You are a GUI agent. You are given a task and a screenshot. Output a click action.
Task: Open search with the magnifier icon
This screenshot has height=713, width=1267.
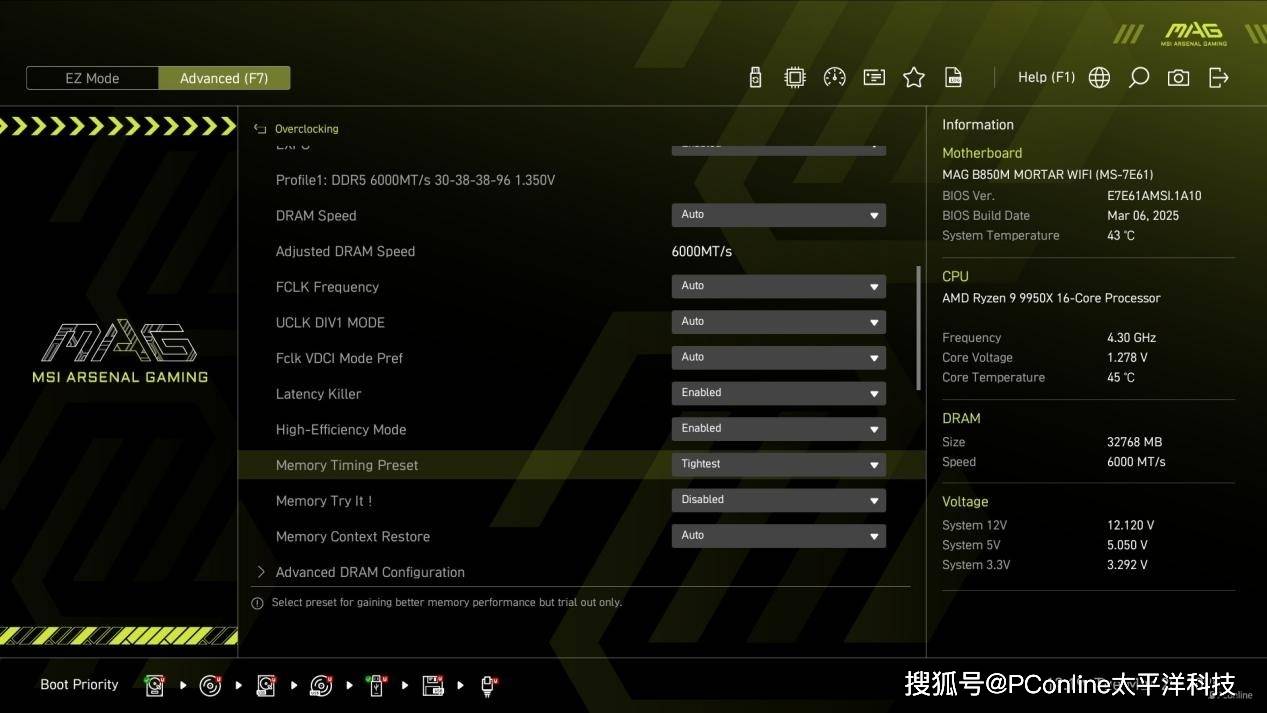pos(1139,77)
